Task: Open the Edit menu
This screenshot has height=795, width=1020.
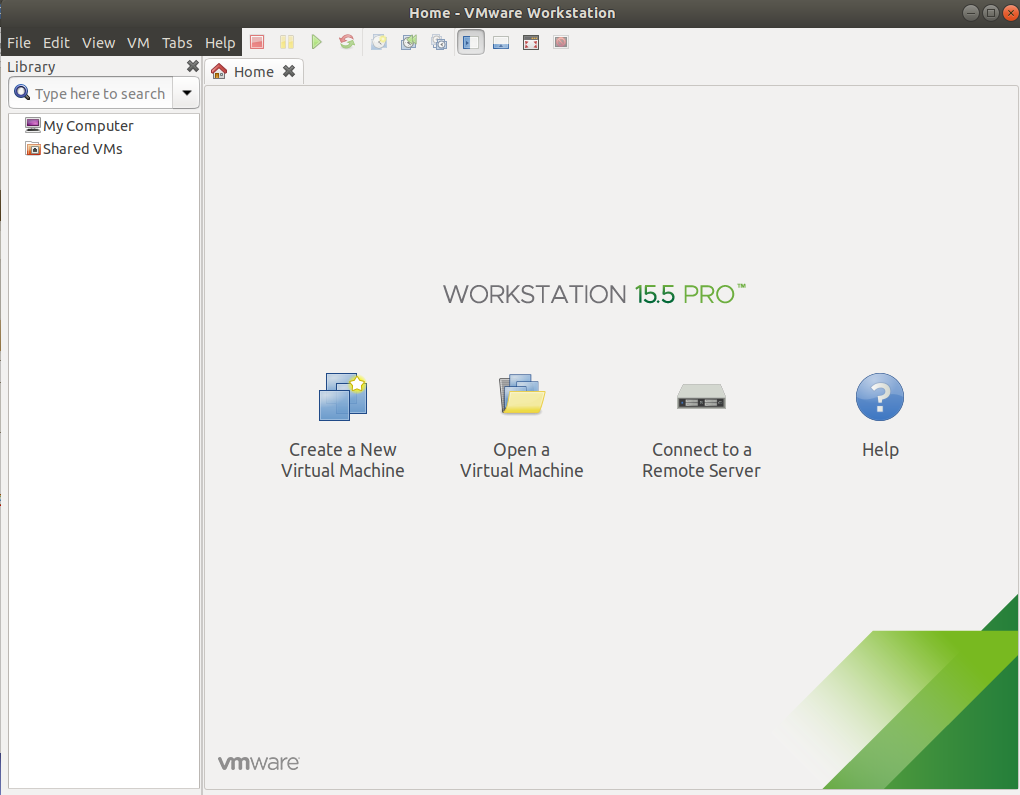Action: tap(57, 43)
